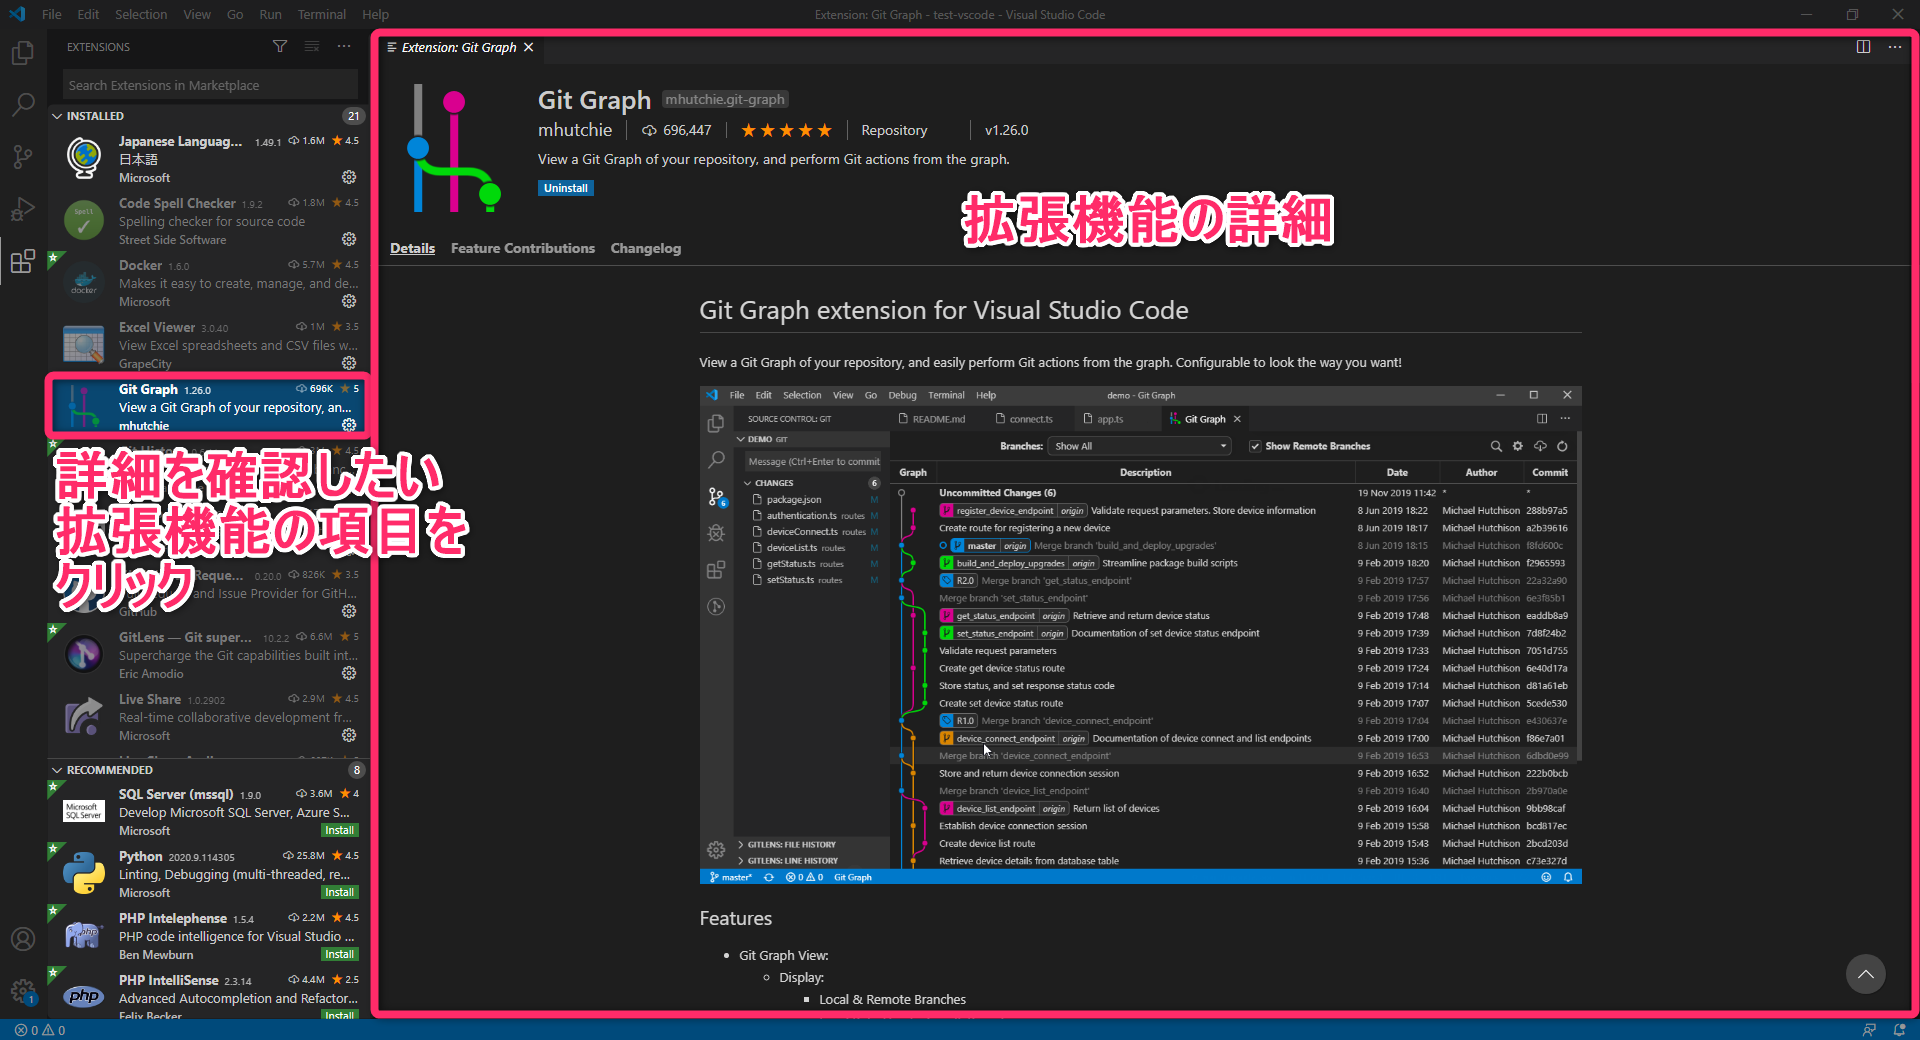This screenshot has height=1040, width=1920.
Task: Uninstall the Git Graph extension
Action: pyautogui.click(x=566, y=188)
